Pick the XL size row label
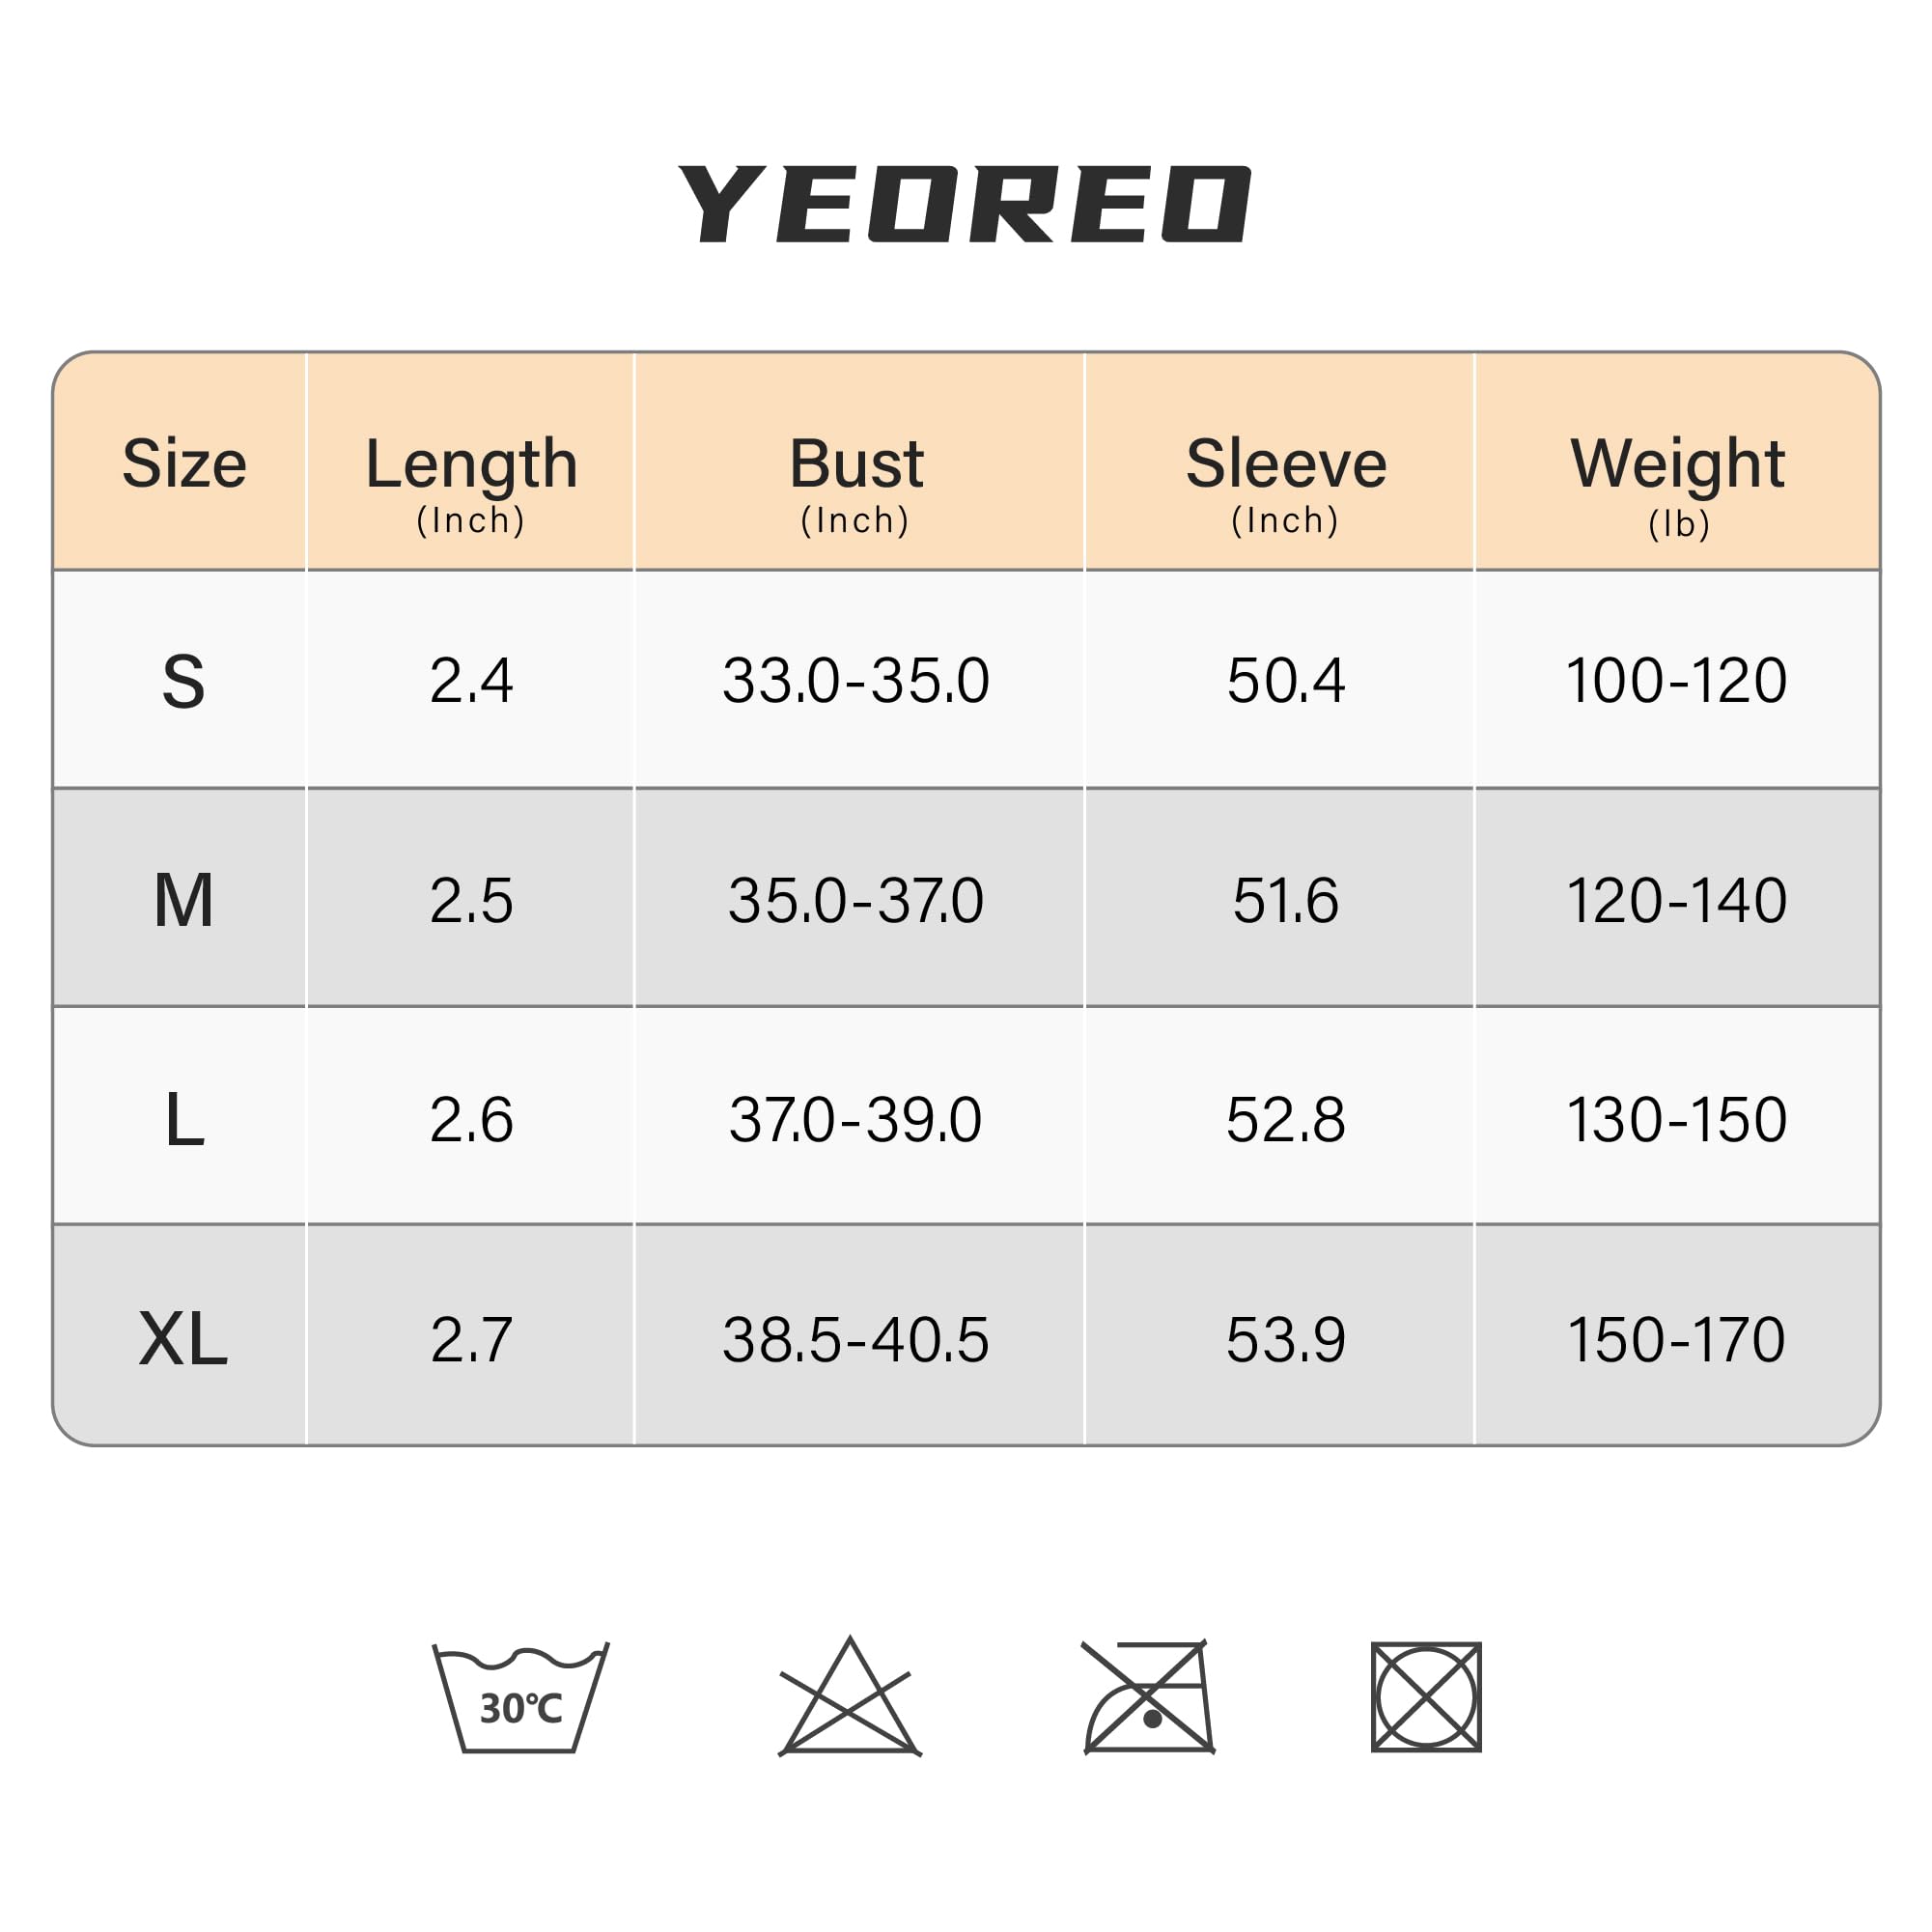The width and height of the screenshot is (1932, 1932). pos(184,1339)
